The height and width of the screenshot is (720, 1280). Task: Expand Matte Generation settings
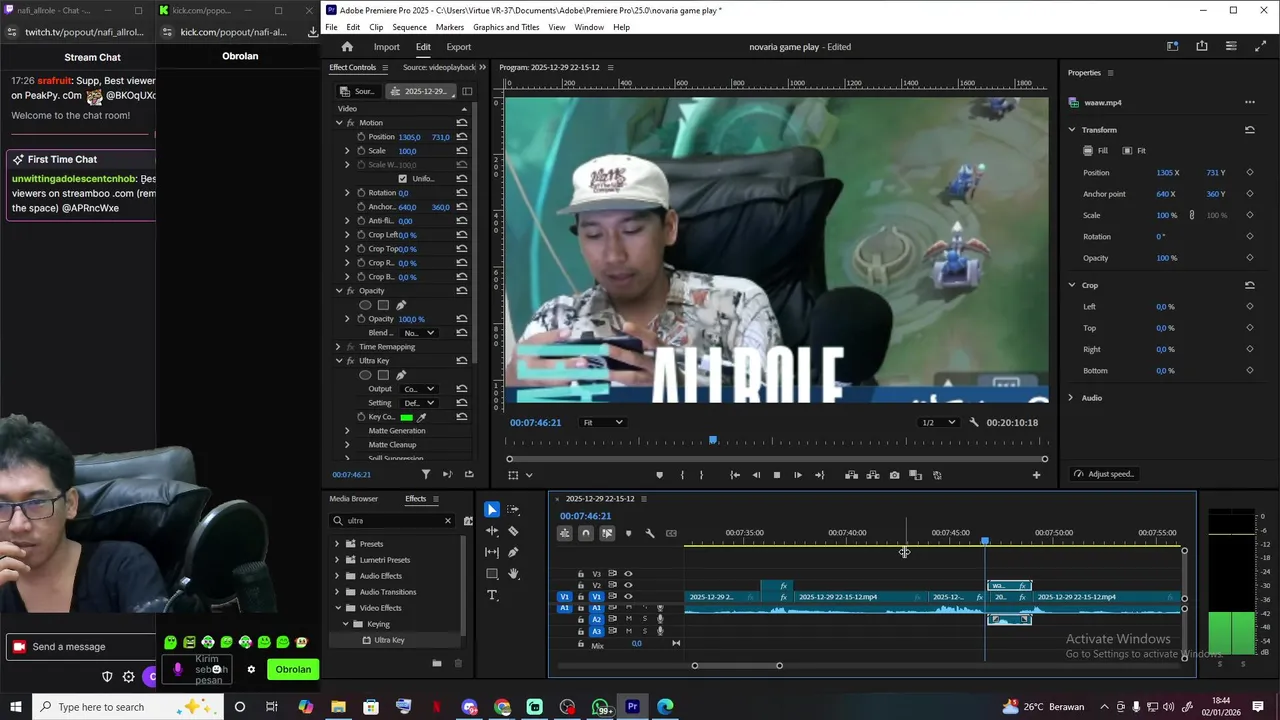tap(347, 431)
